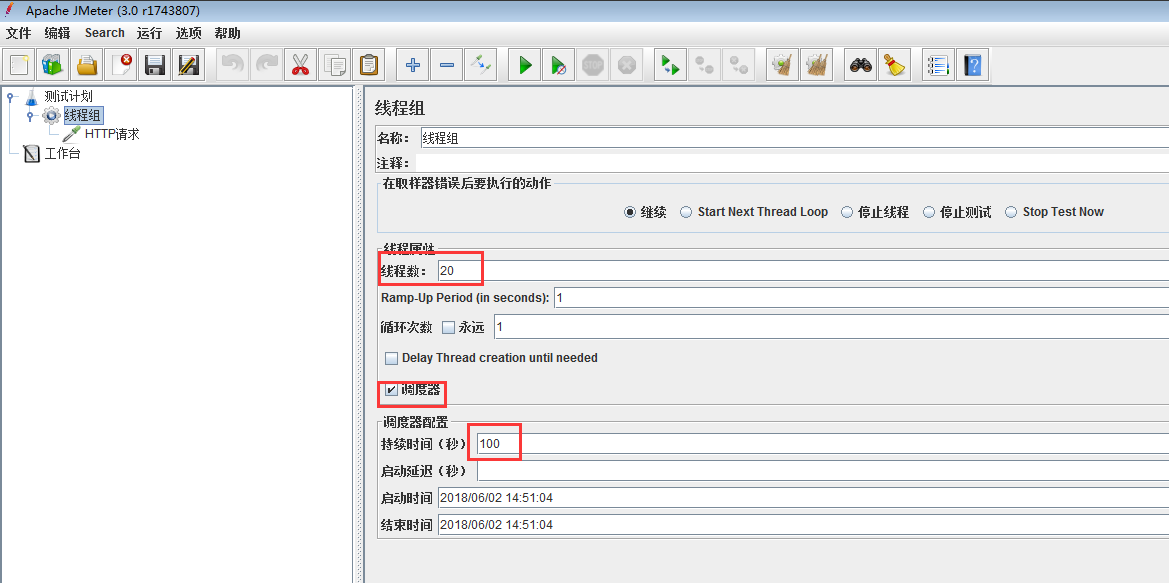Screen dimensions: 1169x583
Task: Click the 线程数 field showing 20
Action: [803, 271]
